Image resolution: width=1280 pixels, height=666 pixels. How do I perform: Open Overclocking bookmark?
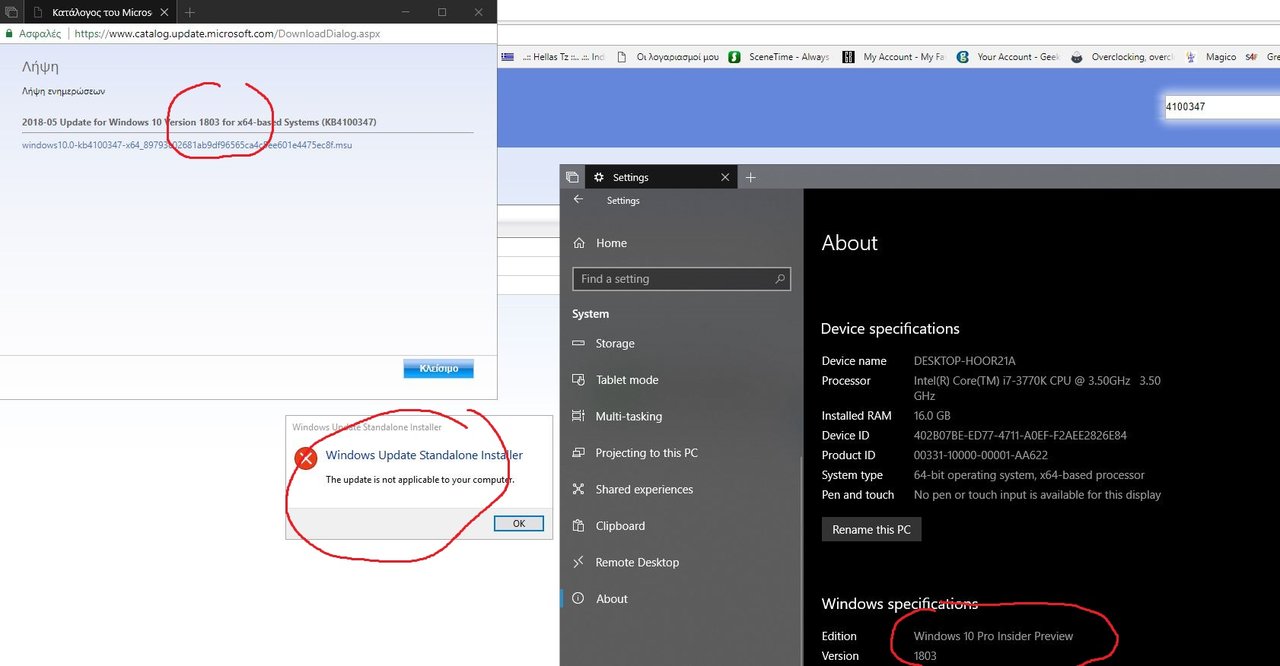1122,57
